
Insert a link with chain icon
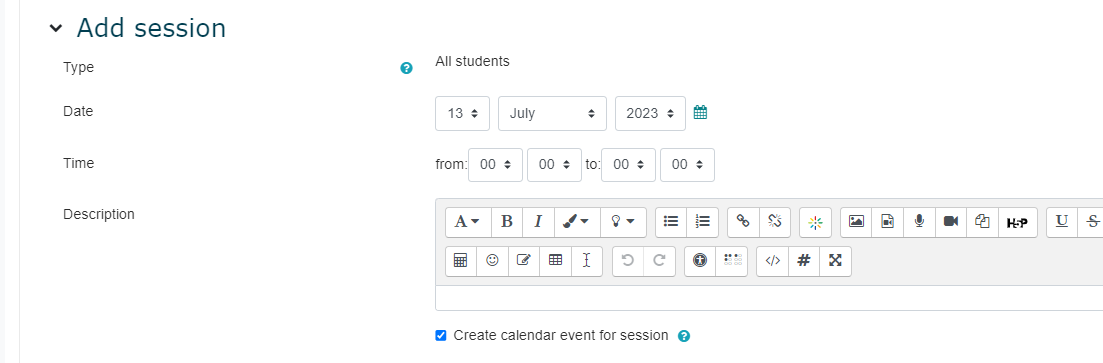pos(743,222)
